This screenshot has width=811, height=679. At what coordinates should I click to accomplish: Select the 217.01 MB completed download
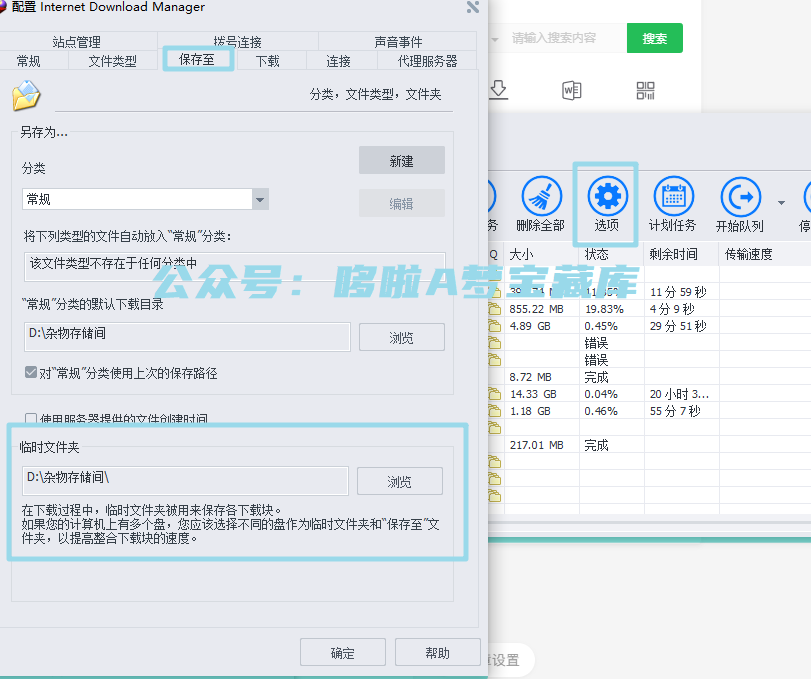point(650,445)
